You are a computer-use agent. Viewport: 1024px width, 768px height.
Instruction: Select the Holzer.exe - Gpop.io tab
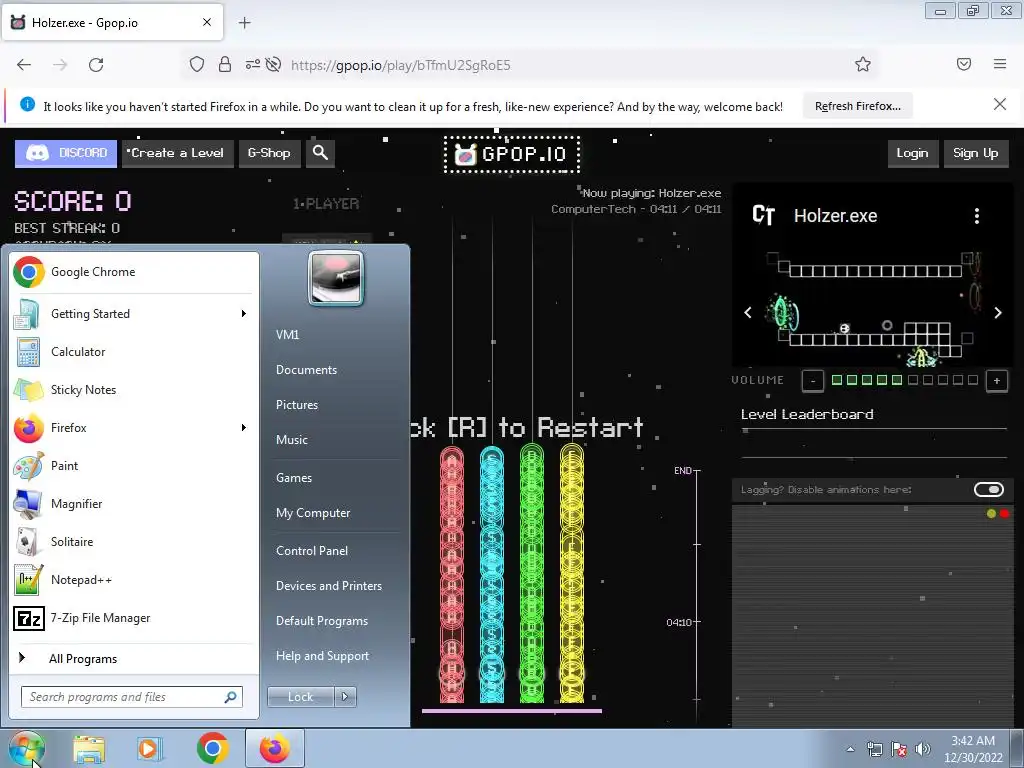click(x=113, y=22)
